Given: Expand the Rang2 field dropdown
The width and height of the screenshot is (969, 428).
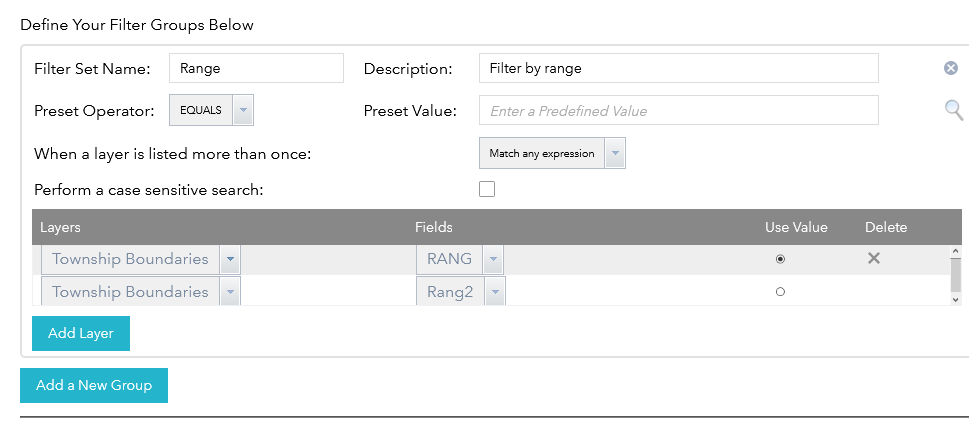Looking at the screenshot, I should tap(494, 292).
